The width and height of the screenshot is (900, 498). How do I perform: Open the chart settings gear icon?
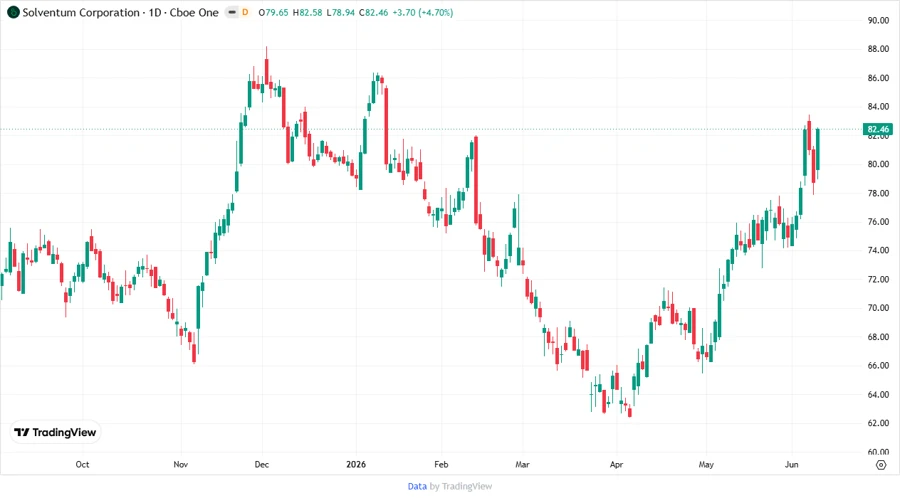pos(881,465)
